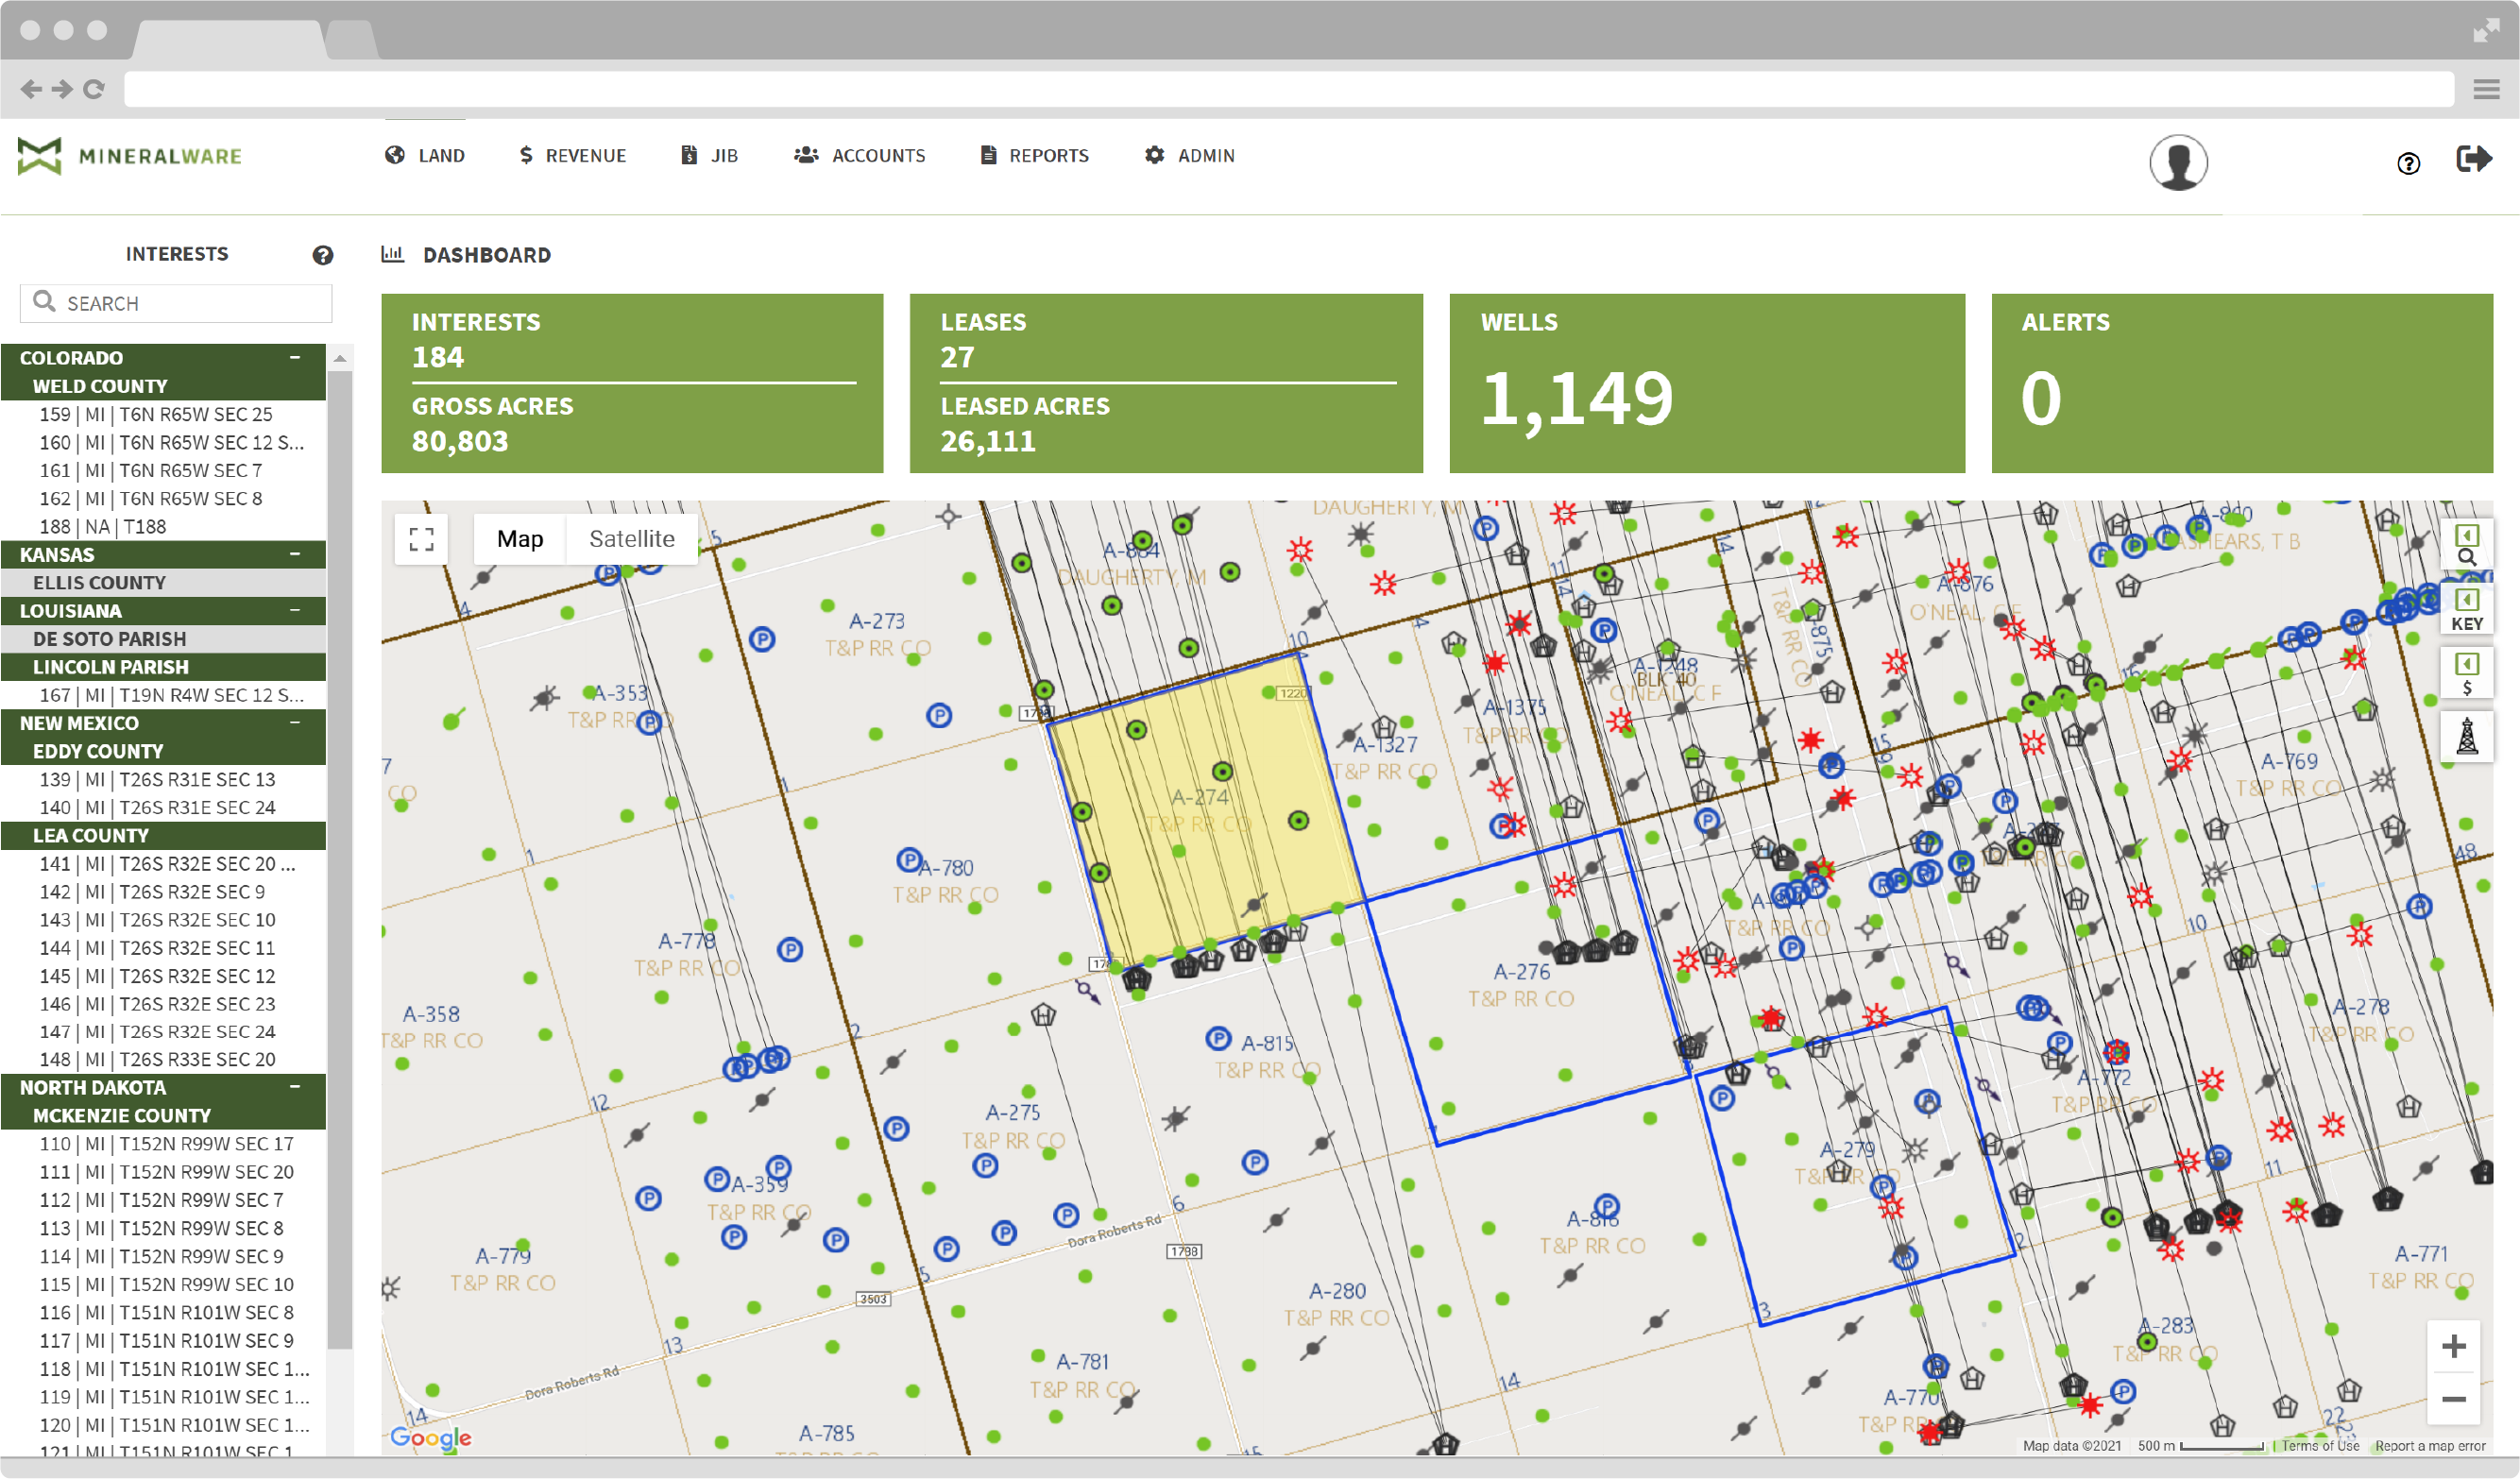Select interest 188 NA T188
This screenshot has height=1479, width=2520.
pos(163,526)
